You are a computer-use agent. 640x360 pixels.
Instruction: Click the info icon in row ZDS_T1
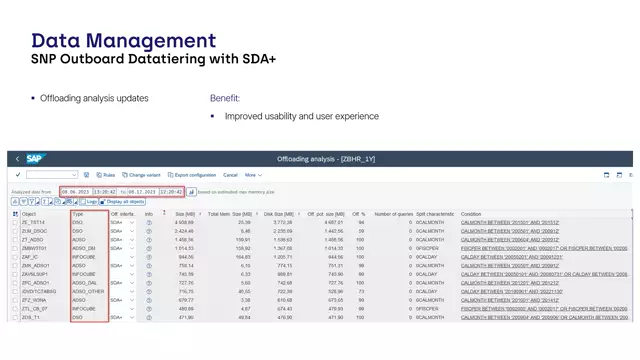pyautogui.click(x=149, y=318)
